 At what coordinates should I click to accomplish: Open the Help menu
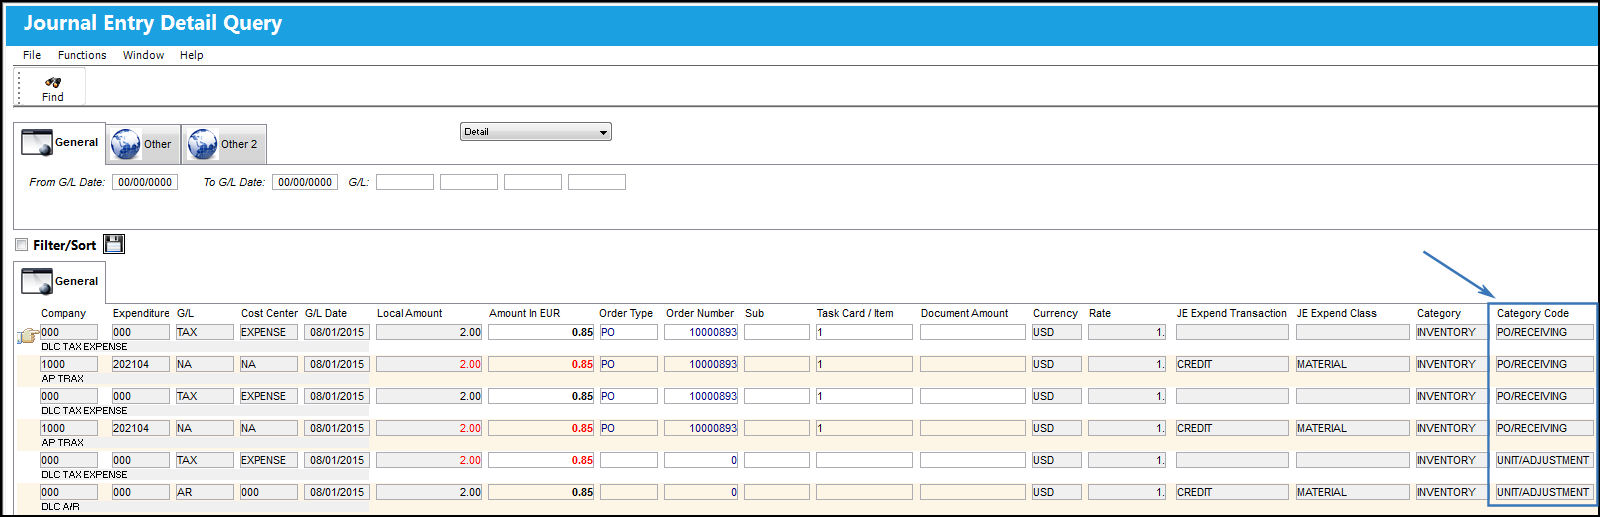pos(191,55)
